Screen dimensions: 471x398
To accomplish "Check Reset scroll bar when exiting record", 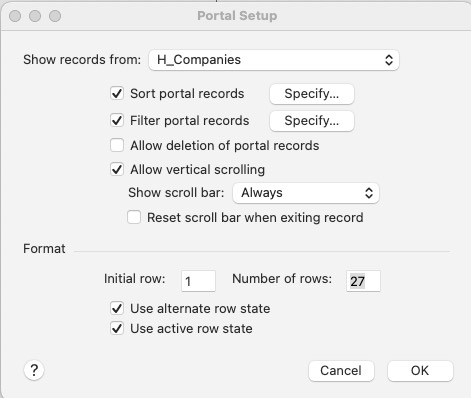I will pyautogui.click(x=134, y=218).
